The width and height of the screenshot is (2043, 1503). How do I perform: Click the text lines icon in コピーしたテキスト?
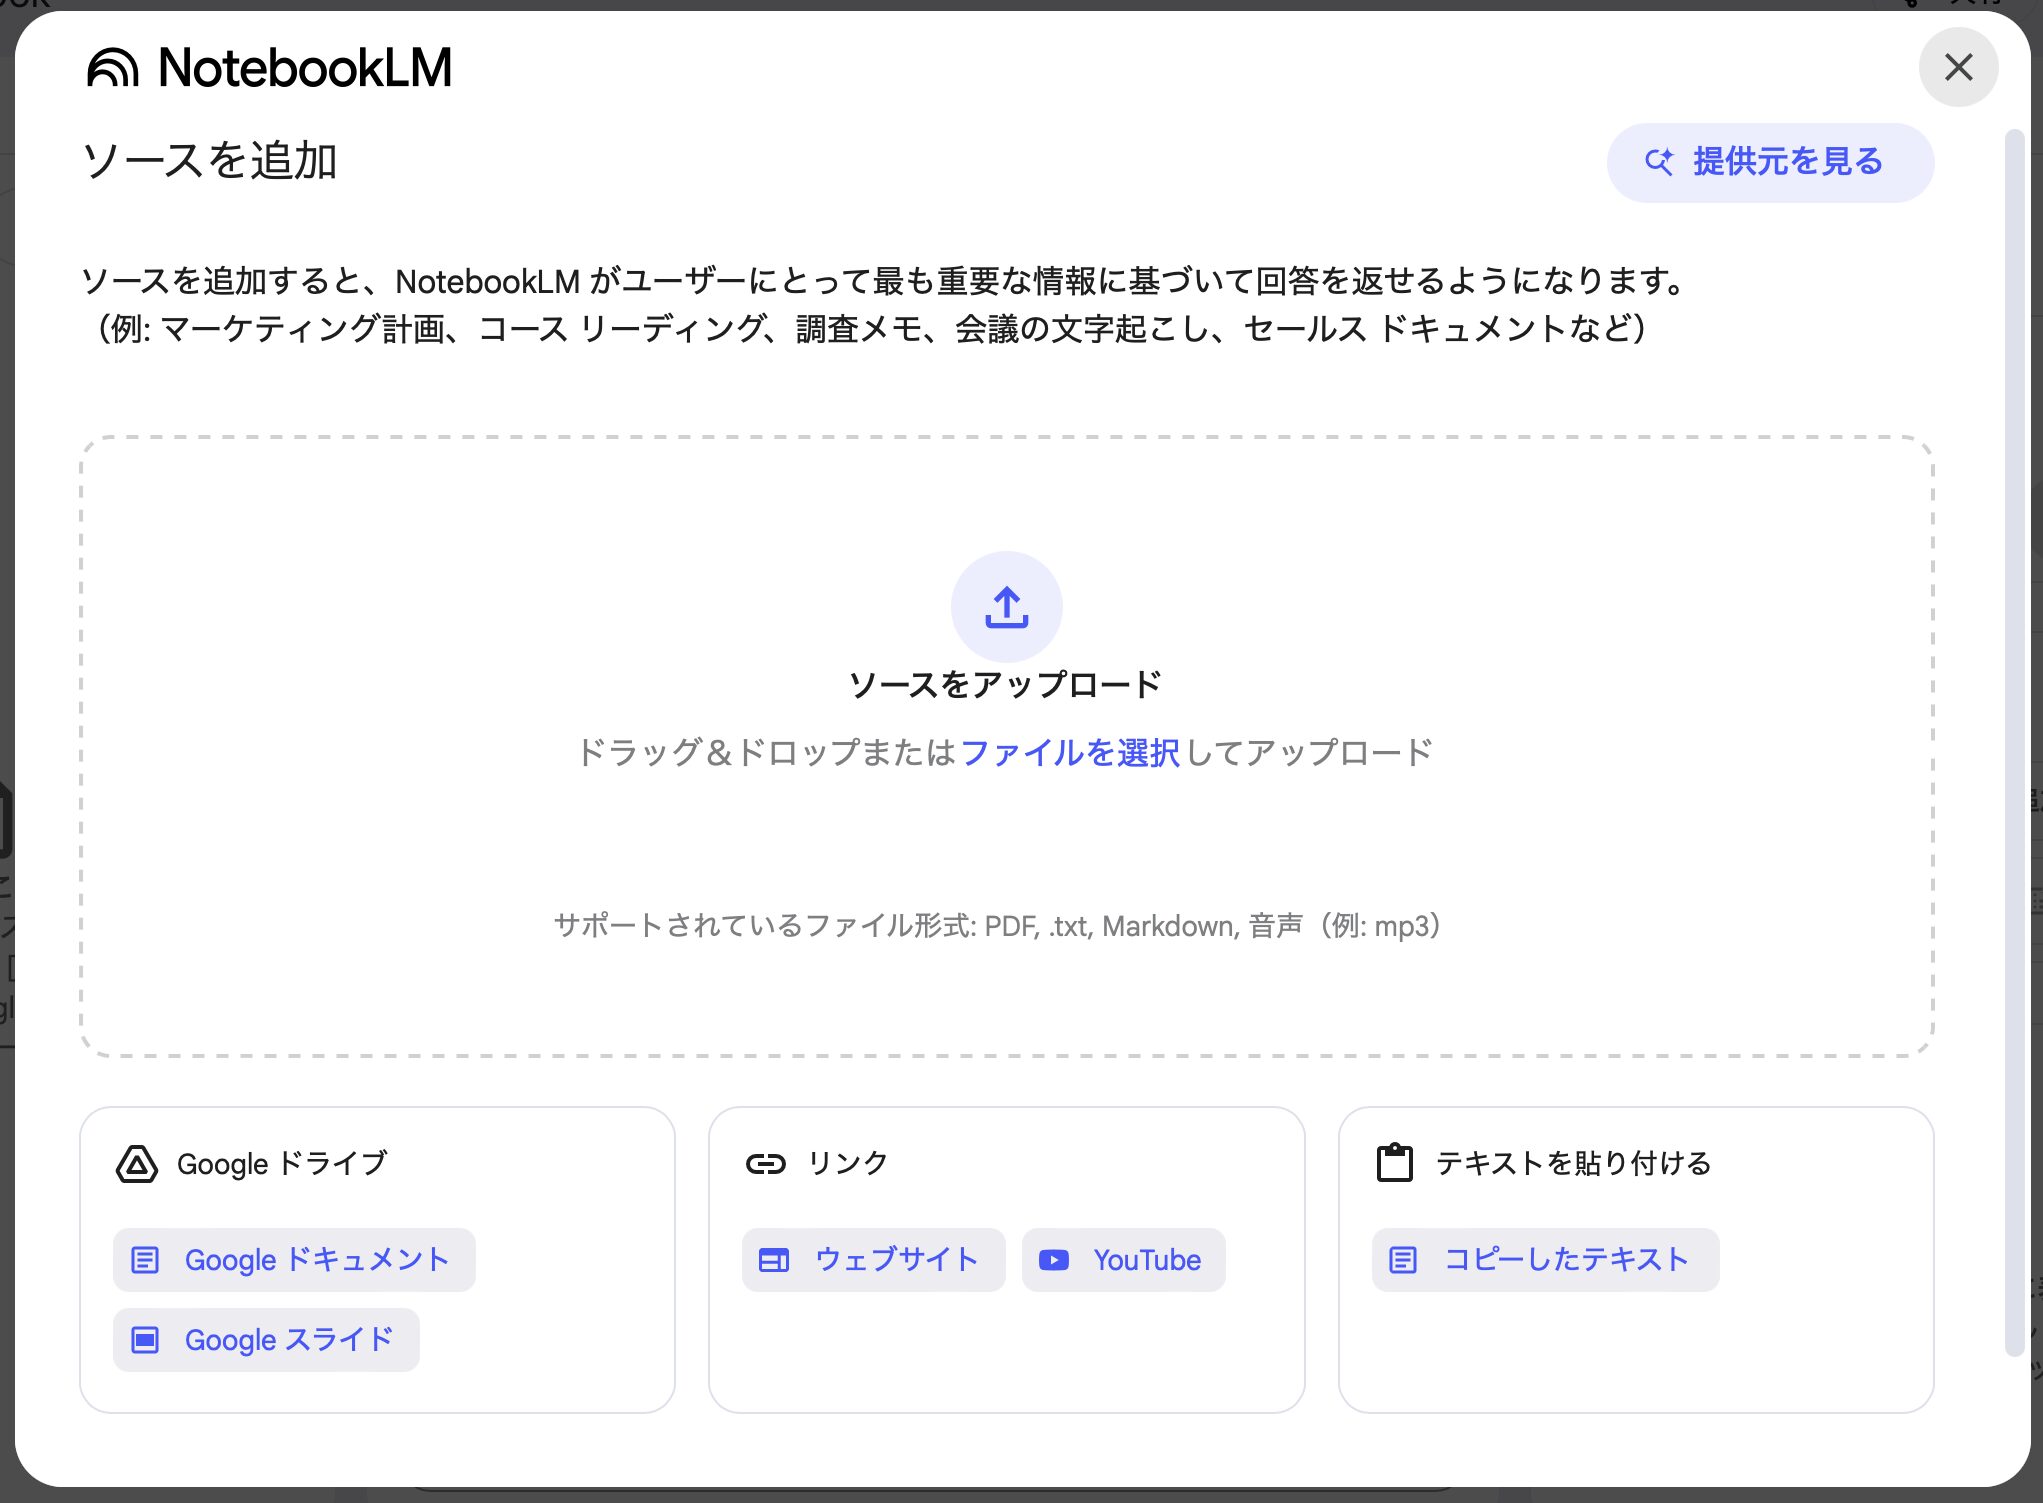pyautogui.click(x=1403, y=1260)
